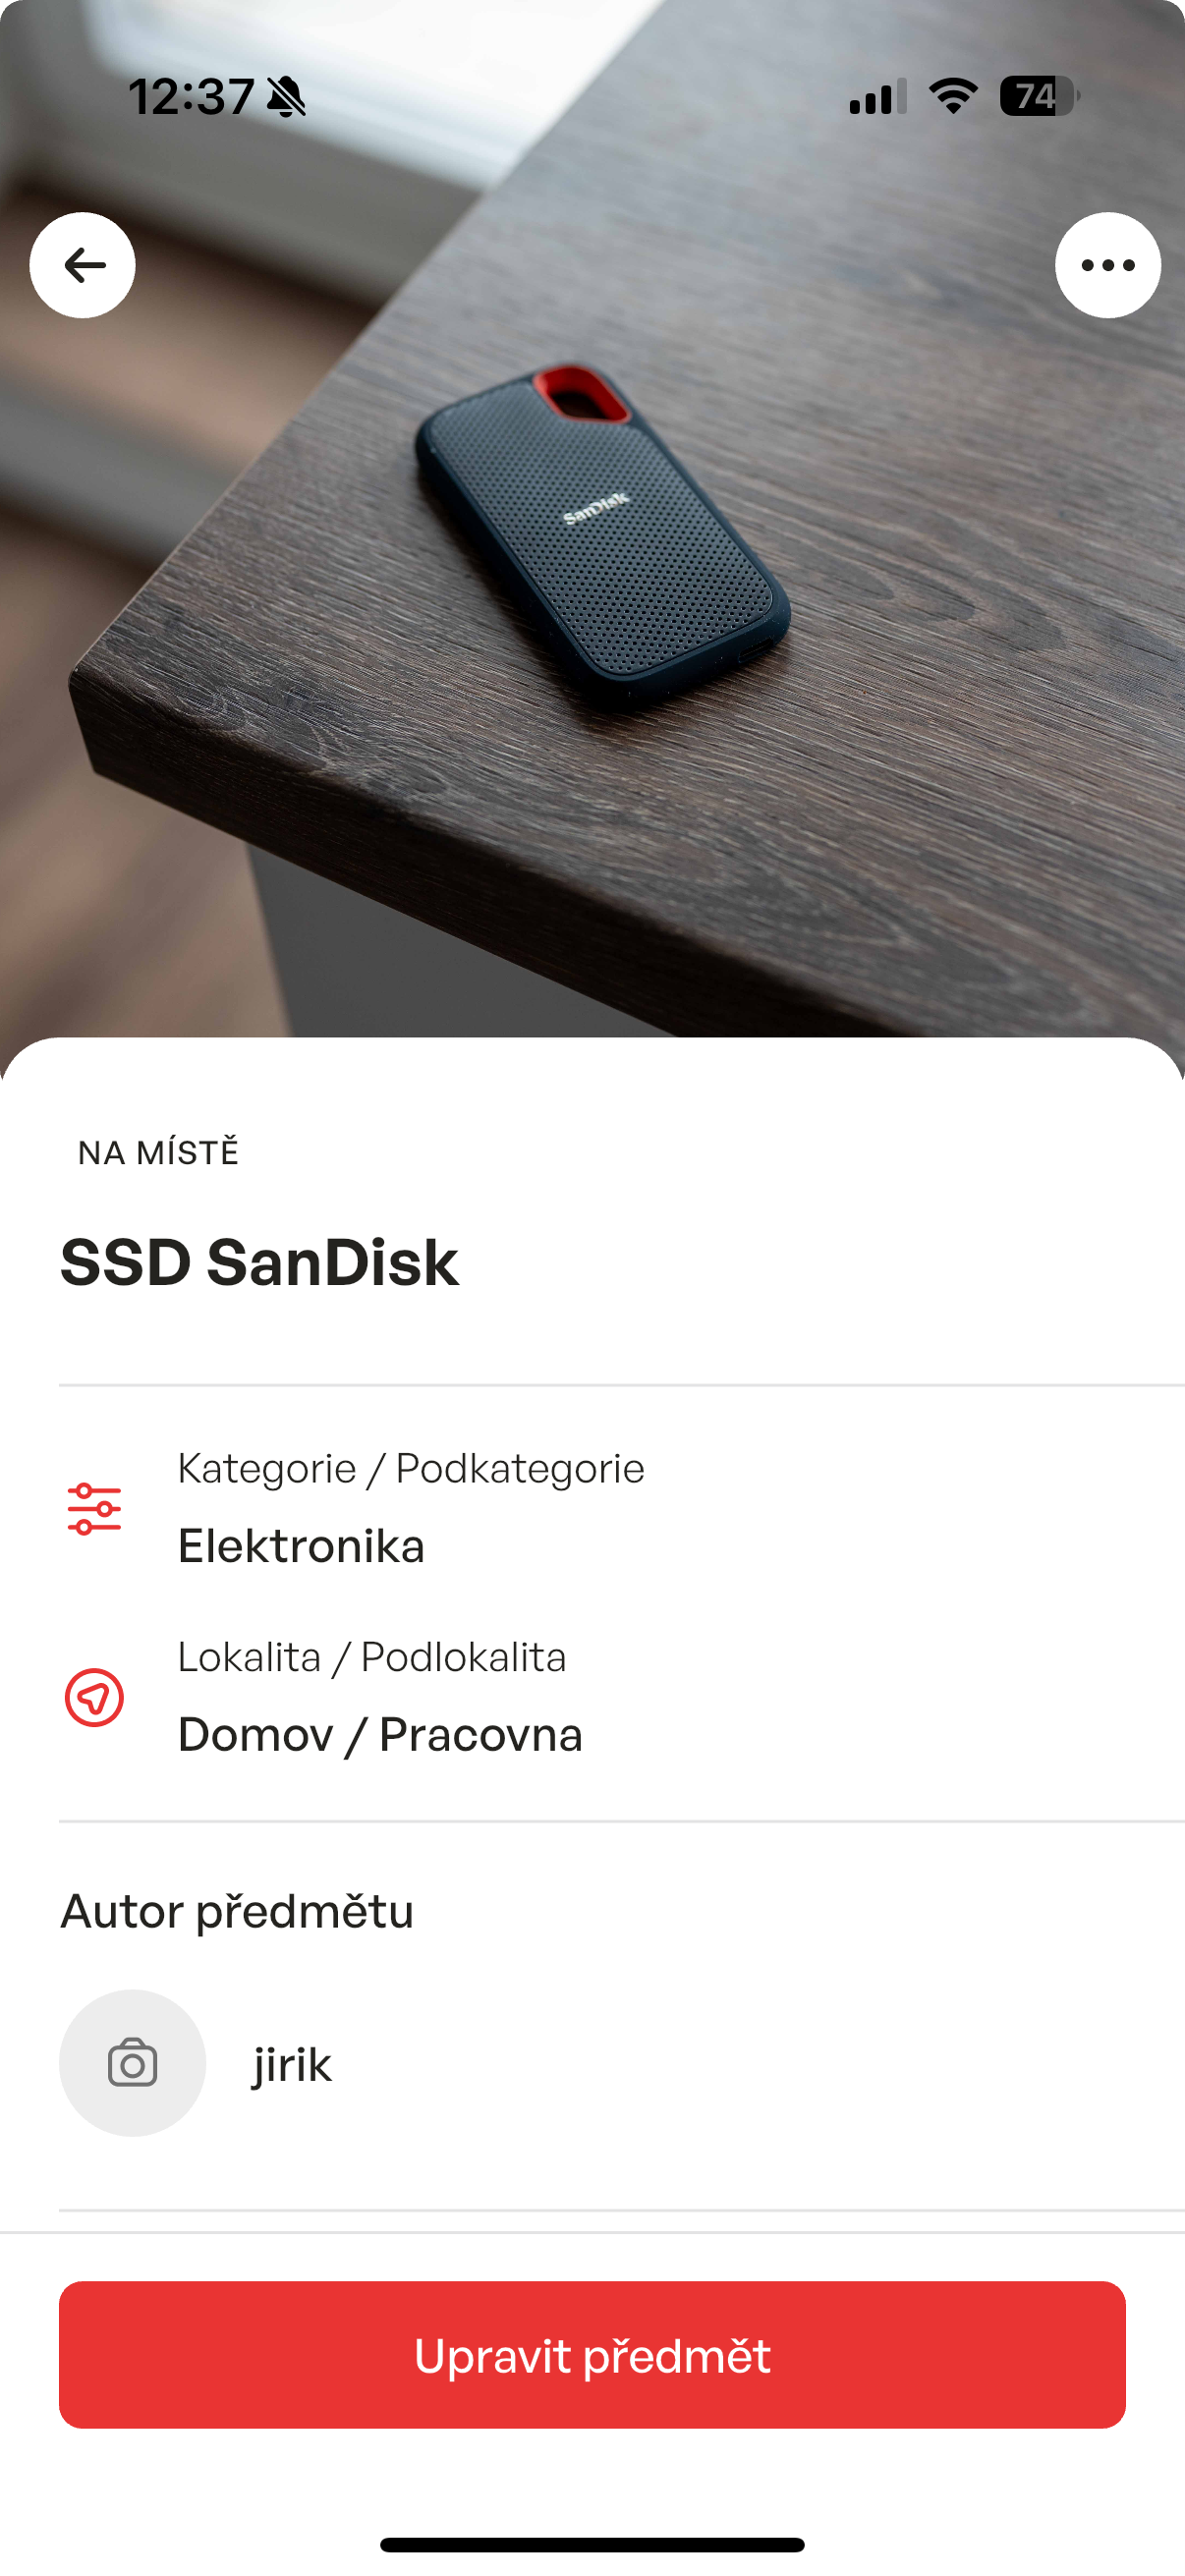Tap the Domov / Pracovna location value

pos(380,1735)
